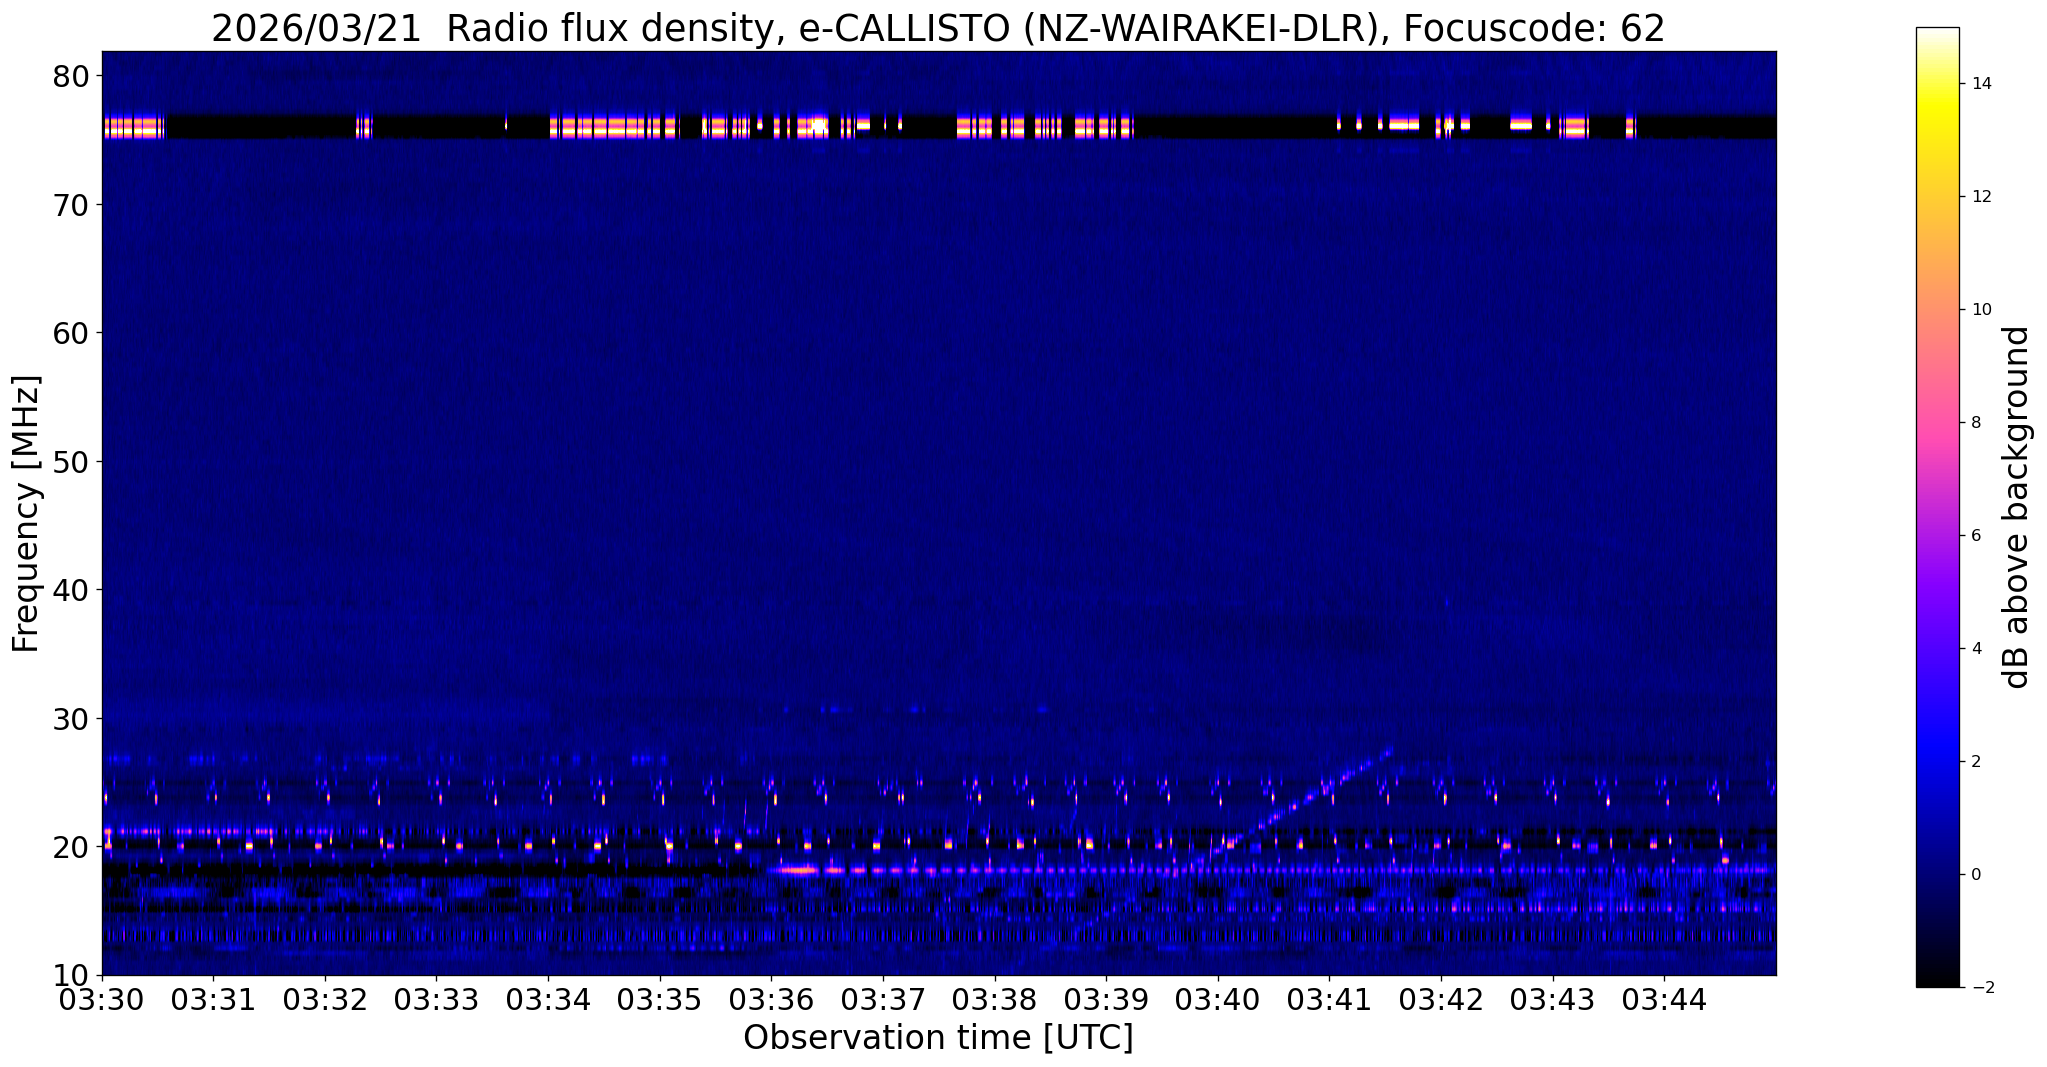Click the 76 MHz interference band at 03:34:30
Image resolution: width=2047 pixels, height=1067 pixels.
pos(603,127)
